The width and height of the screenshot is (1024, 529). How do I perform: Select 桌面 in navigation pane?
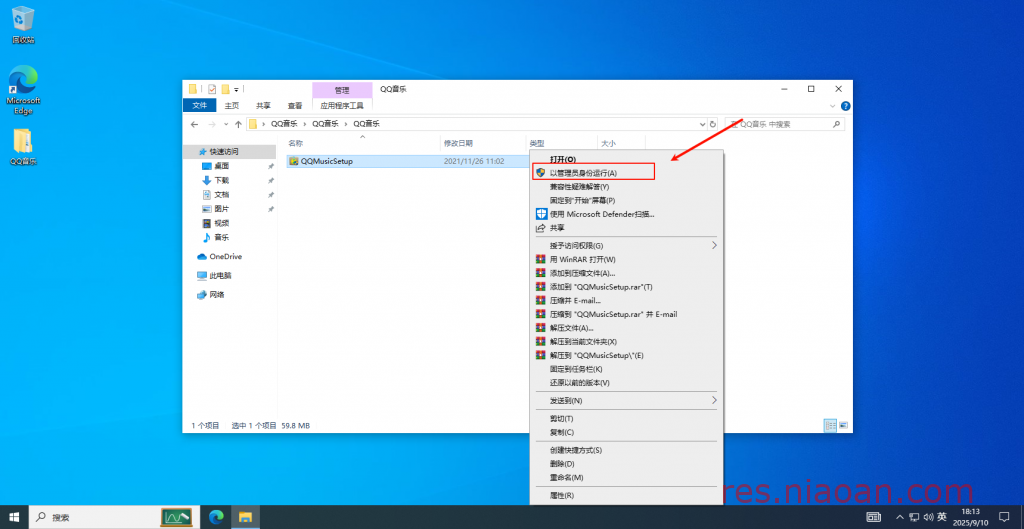pyautogui.click(x=221, y=166)
